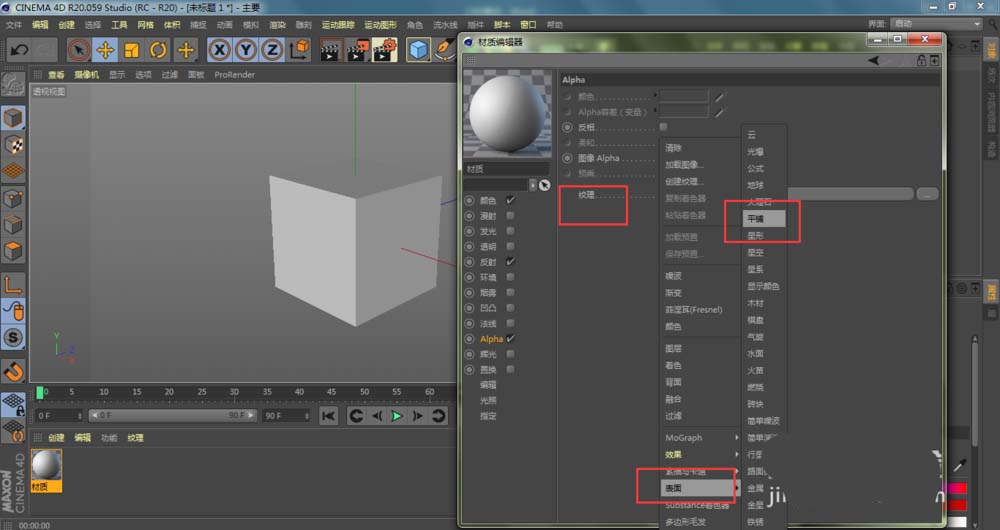Disable the Alpha channel checkbox
This screenshot has width=1000, height=530.
[510, 339]
